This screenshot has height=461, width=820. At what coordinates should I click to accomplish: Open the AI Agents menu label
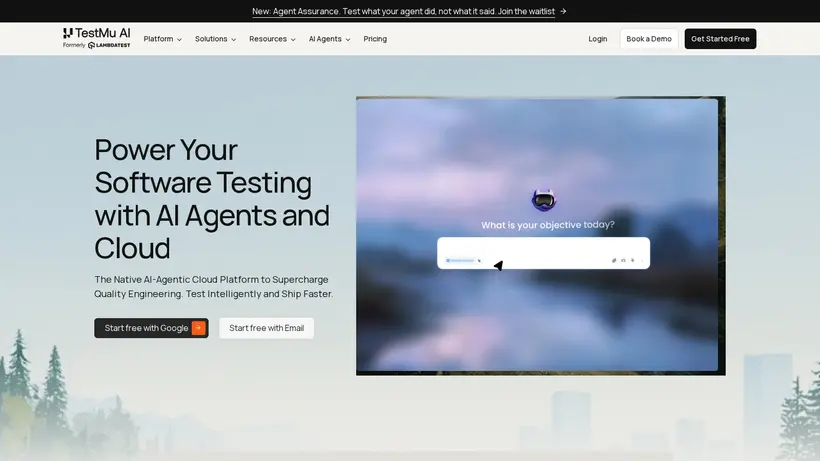pos(325,39)
